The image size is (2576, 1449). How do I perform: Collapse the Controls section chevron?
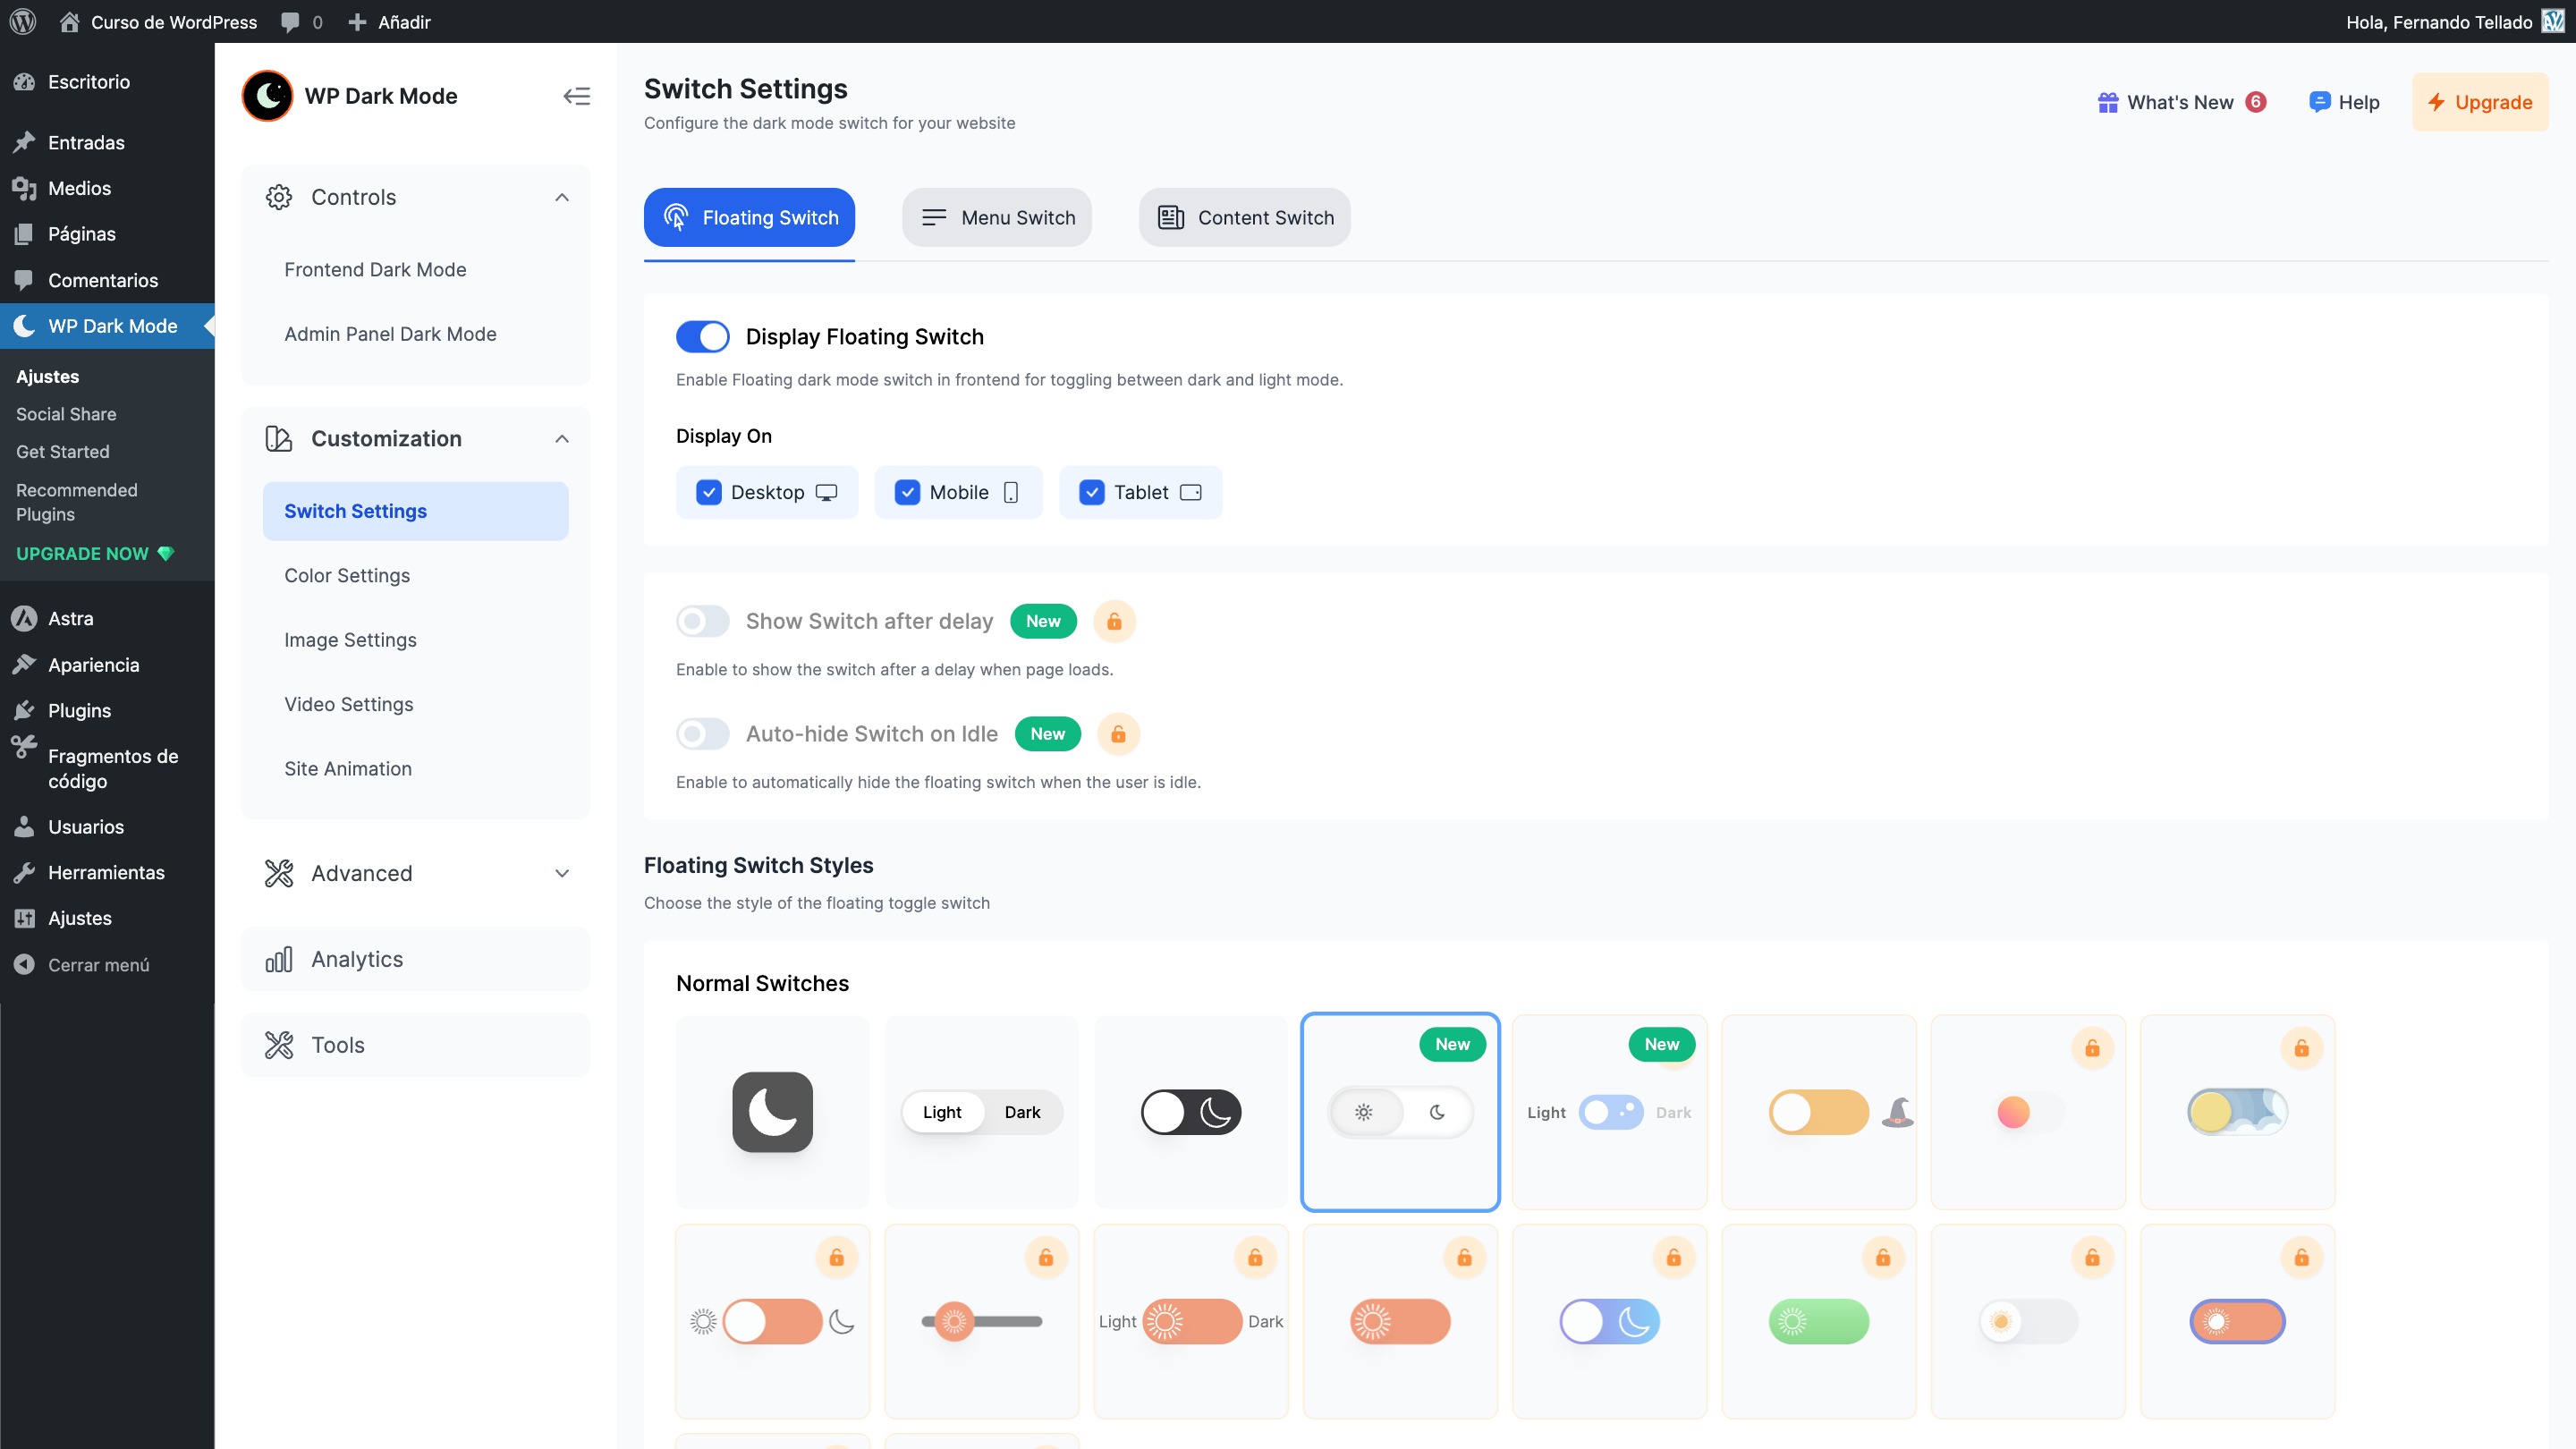coord(562,197)
